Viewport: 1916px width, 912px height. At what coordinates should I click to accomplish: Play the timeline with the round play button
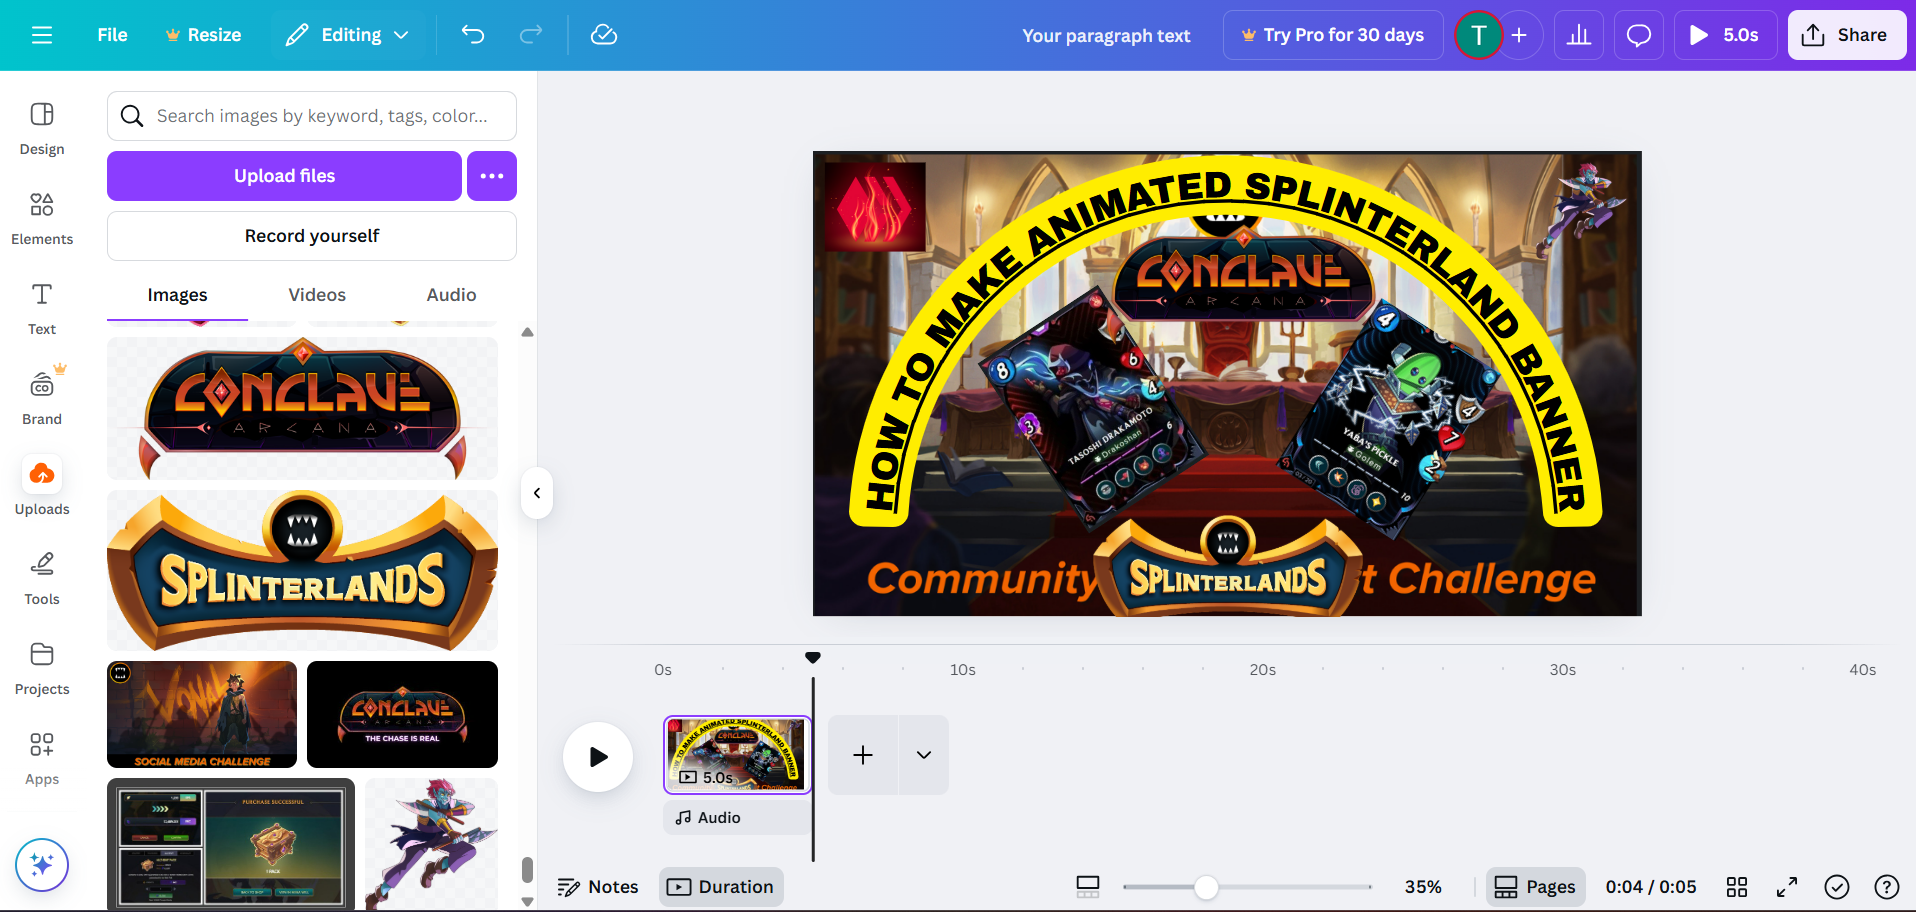pos(598,757)
